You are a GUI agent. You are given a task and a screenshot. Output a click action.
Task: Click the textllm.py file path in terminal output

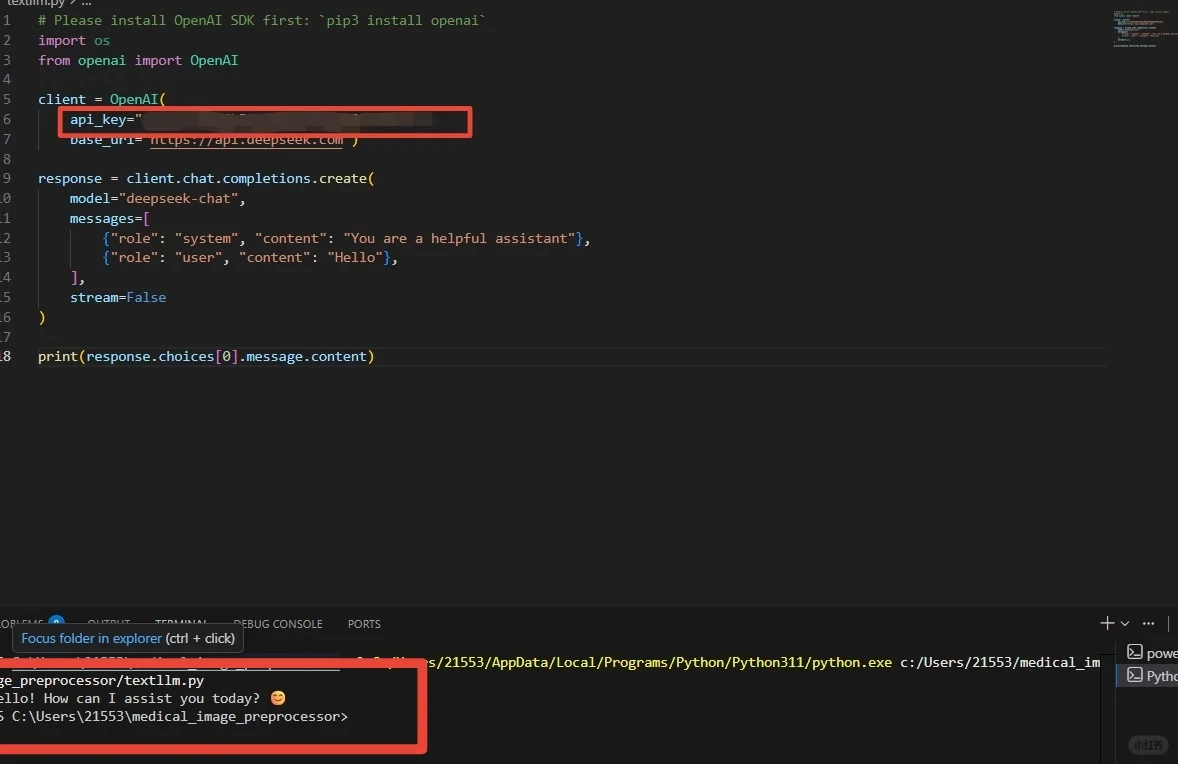click(x=100, y=680)
